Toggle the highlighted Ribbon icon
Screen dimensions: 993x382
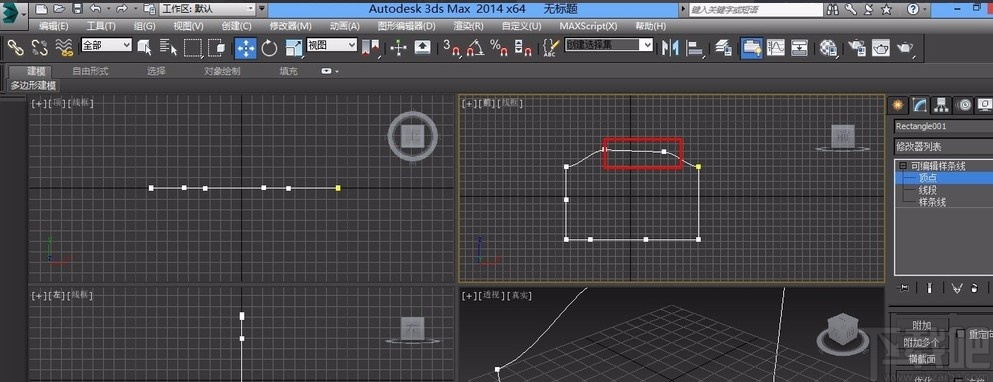751,48
